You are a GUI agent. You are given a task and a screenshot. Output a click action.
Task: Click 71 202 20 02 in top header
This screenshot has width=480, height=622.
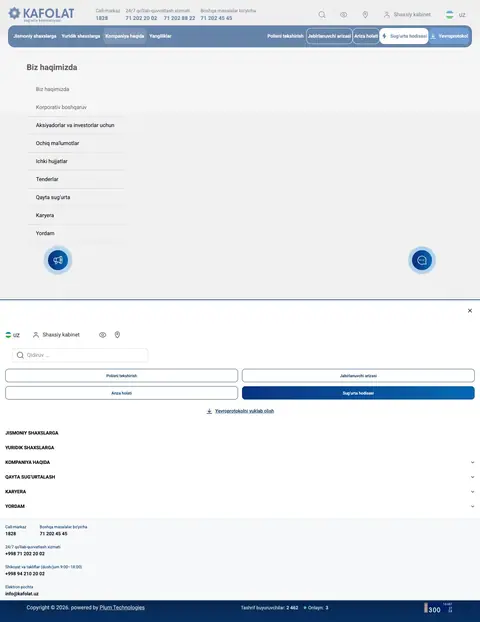click(x=141, y=18)
